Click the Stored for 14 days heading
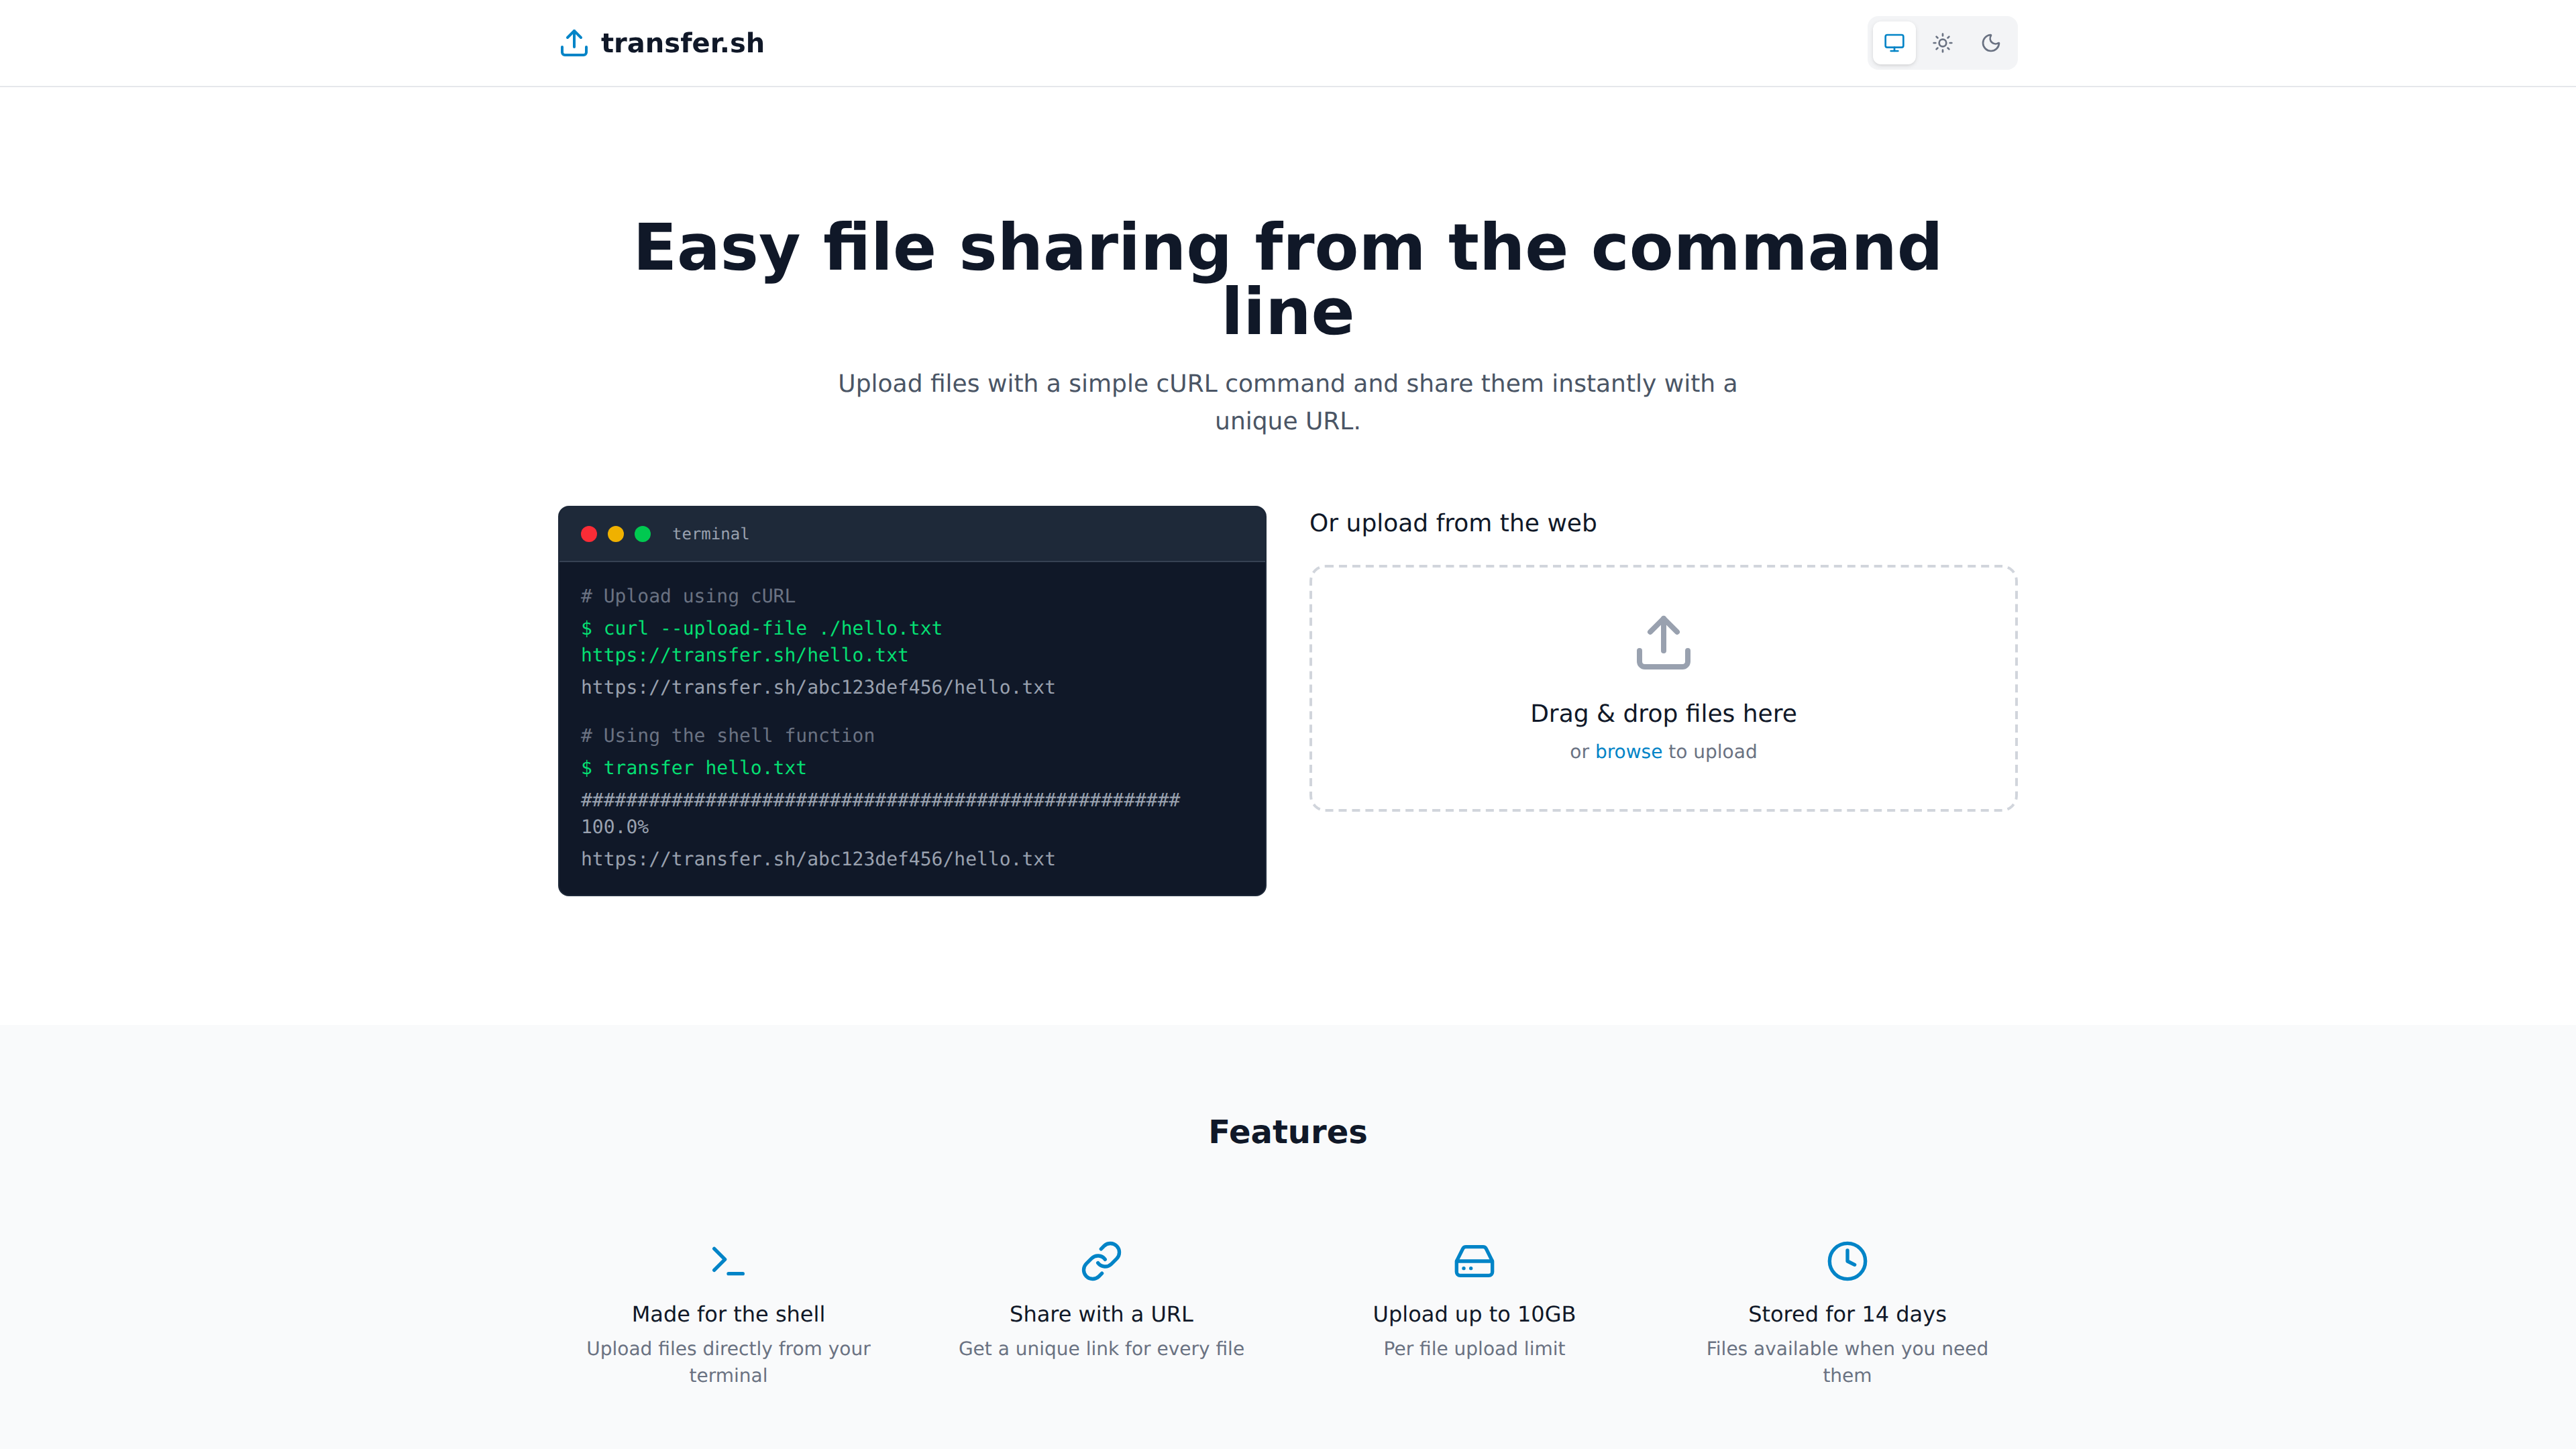The width and height of the screenshot is (2576, 1449). tap(1846, 1313)
